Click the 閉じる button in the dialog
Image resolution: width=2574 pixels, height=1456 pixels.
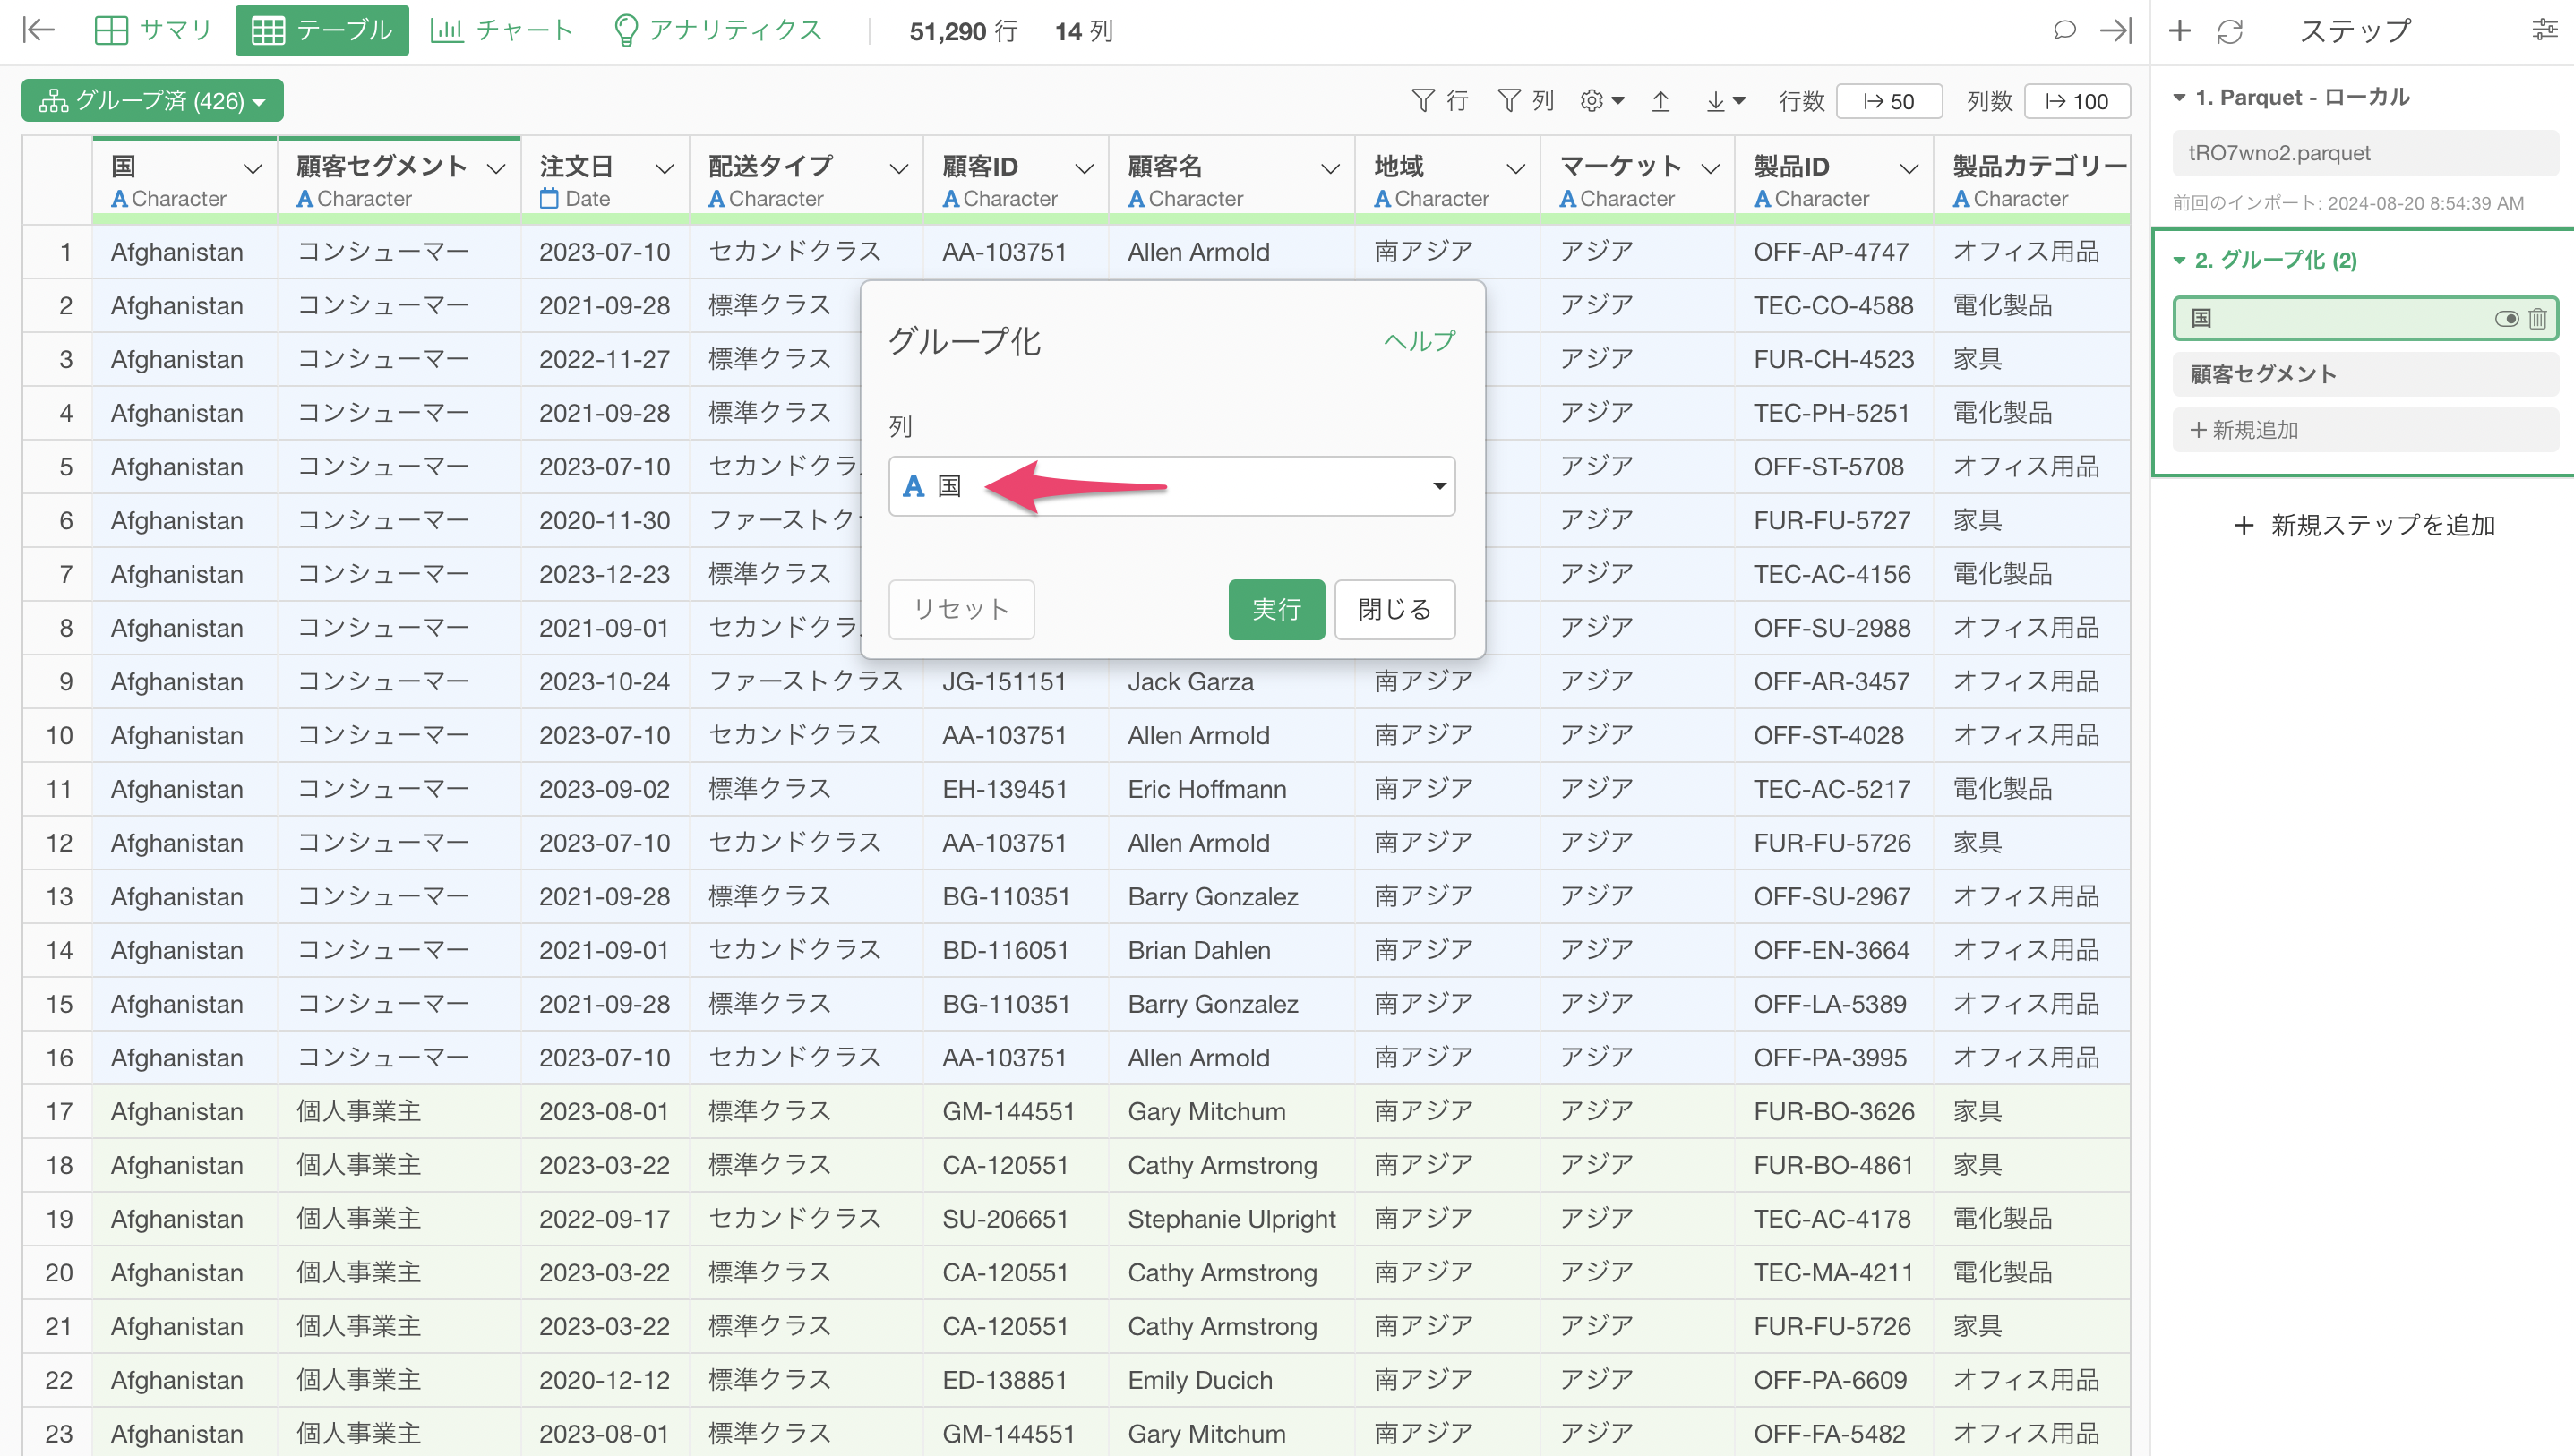pos(1394,609)
